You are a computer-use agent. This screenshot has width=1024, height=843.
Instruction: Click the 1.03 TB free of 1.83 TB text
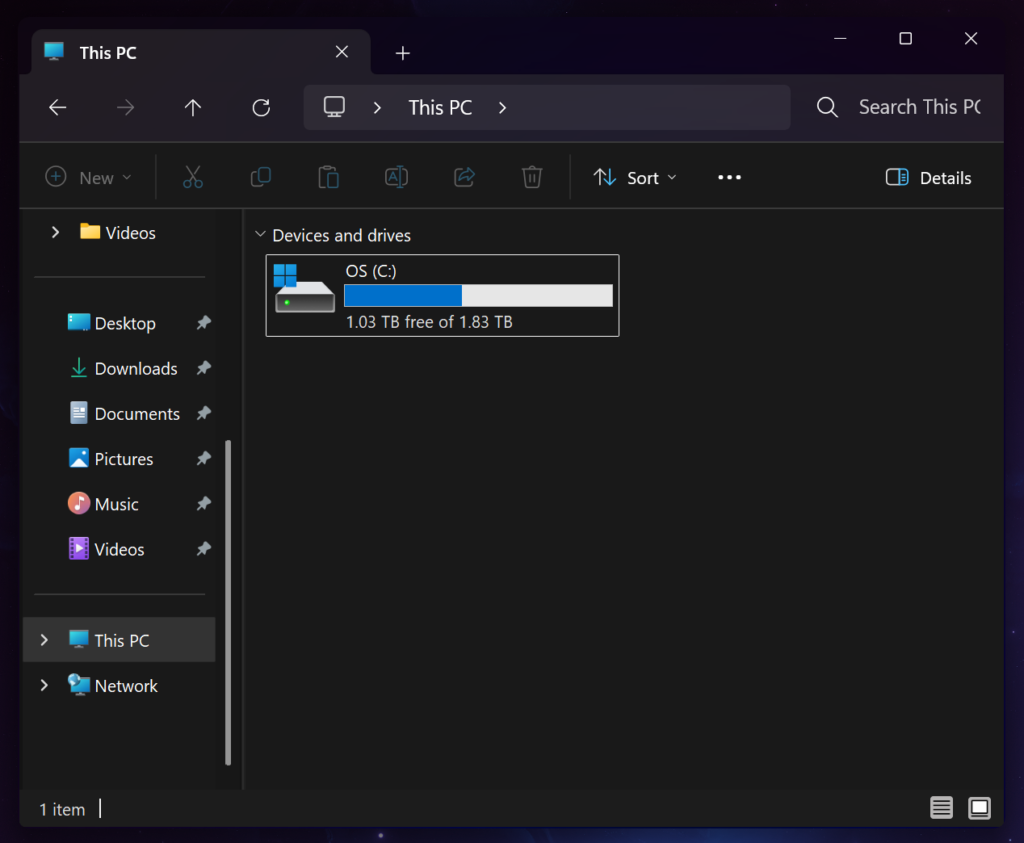[429, 322]
